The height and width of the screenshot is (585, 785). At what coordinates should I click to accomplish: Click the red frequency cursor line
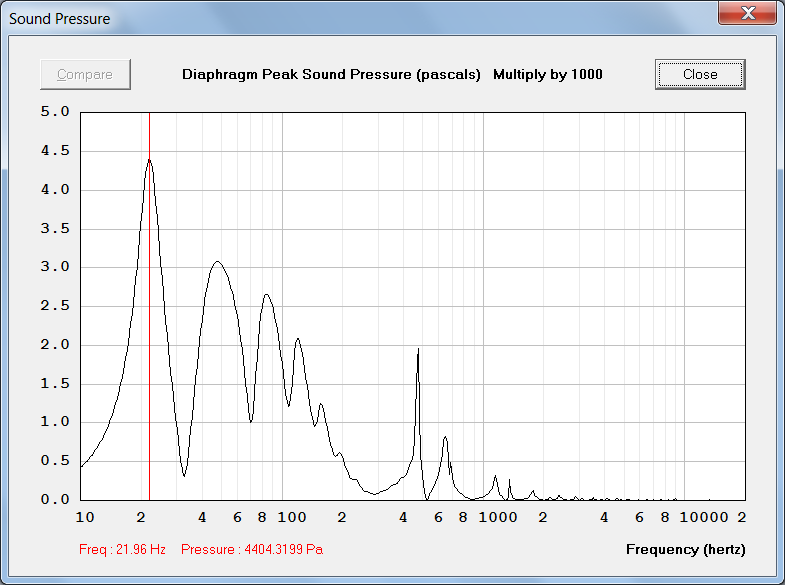[x=149, y=306]
